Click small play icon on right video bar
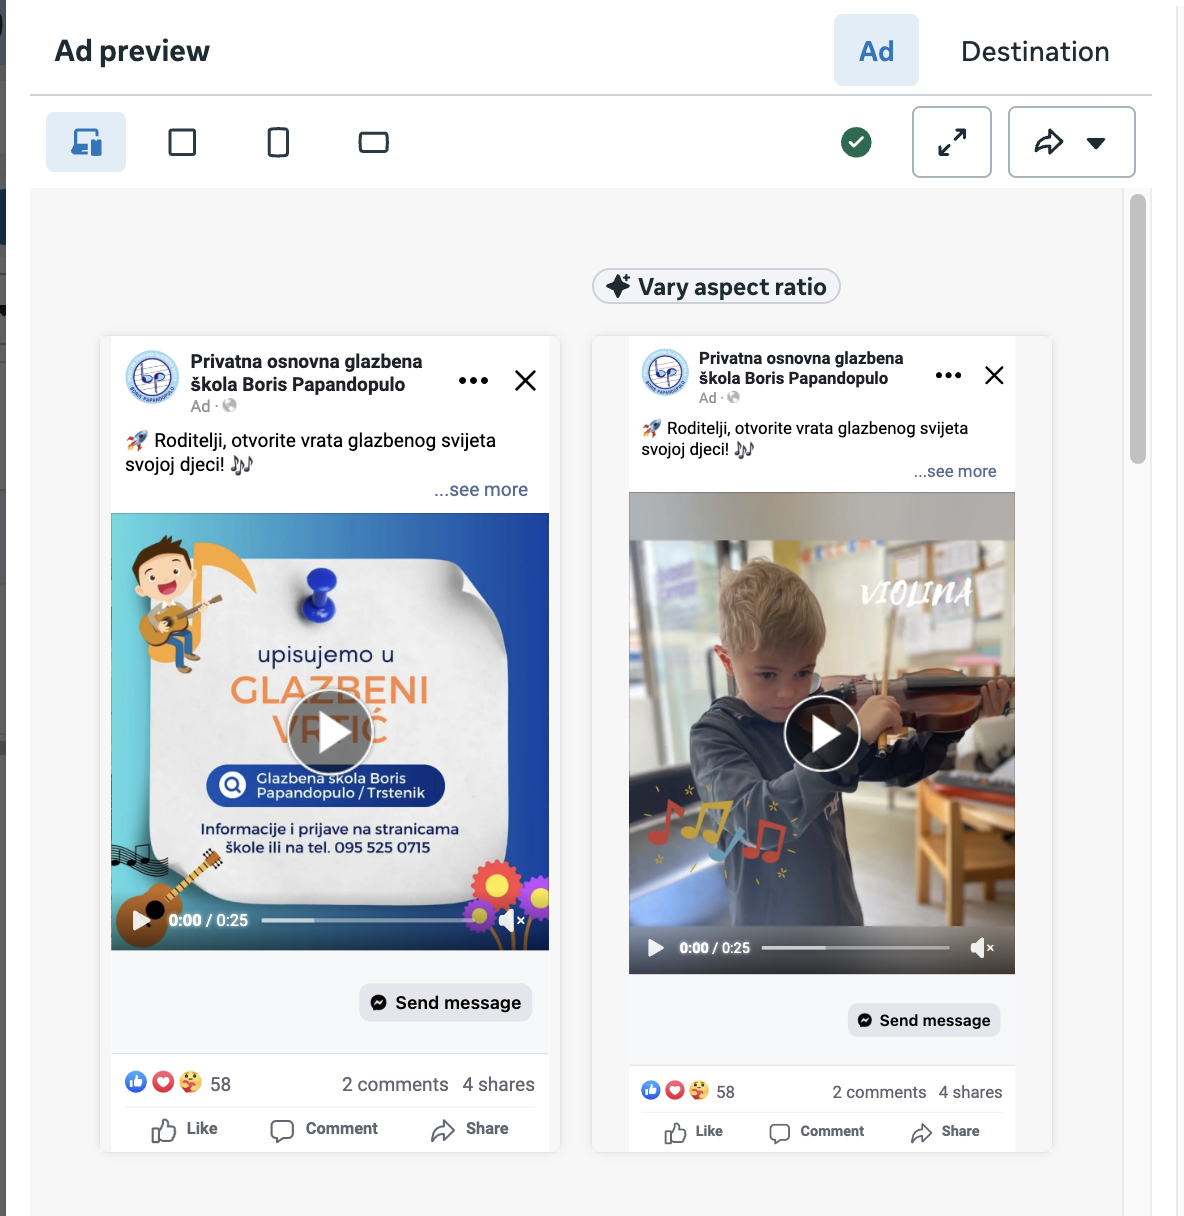Viewport: 1184px width, 1216px height. 656,948
